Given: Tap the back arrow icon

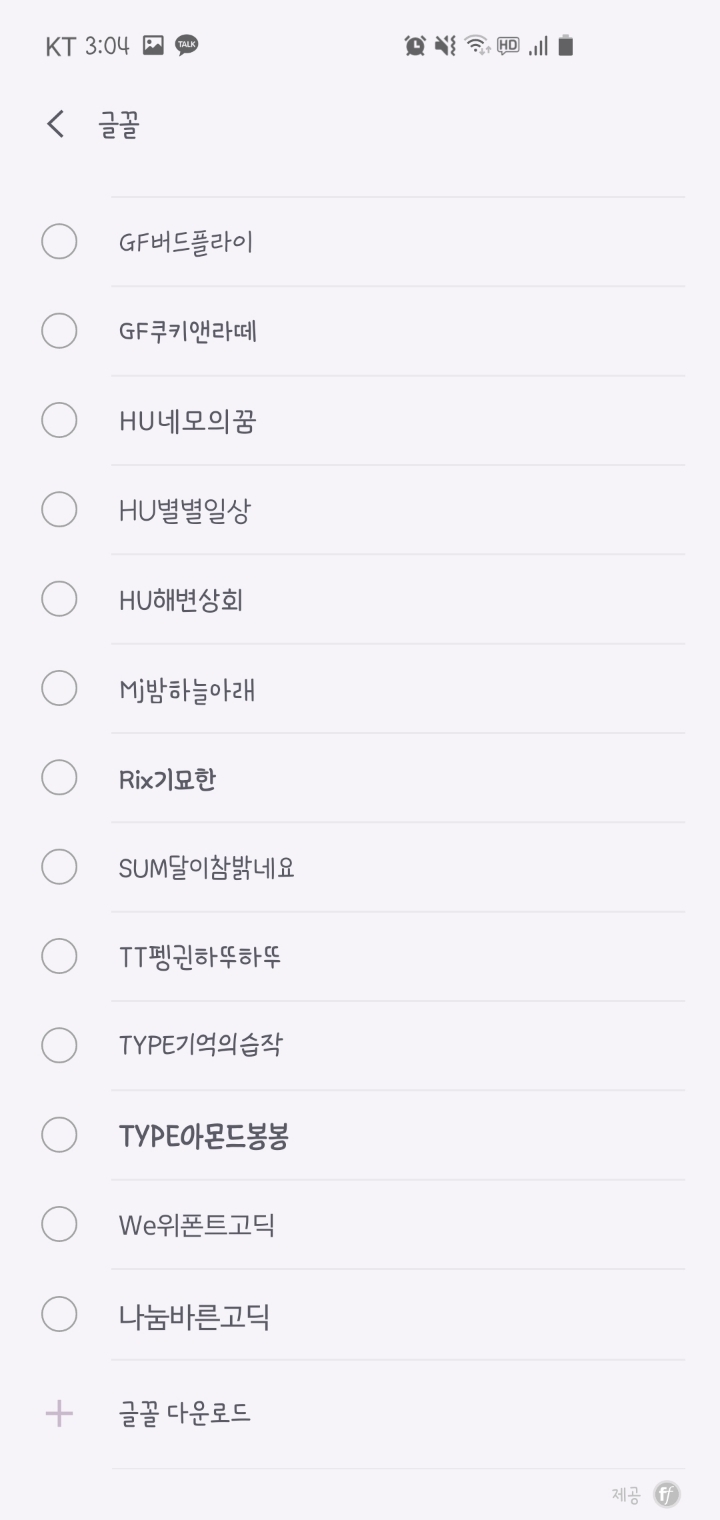Looking at the screenshot, I should tap(56, 125).
